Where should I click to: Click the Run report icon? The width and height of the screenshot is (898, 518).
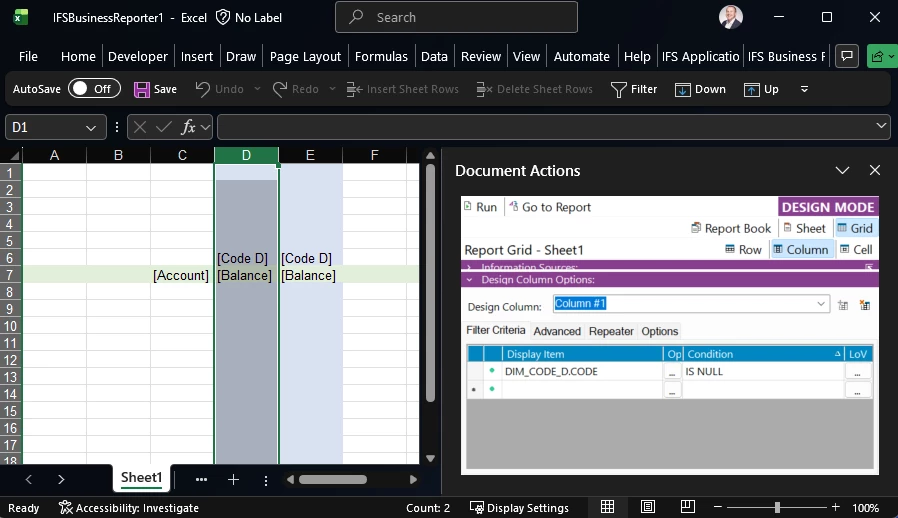pos(467,206)
